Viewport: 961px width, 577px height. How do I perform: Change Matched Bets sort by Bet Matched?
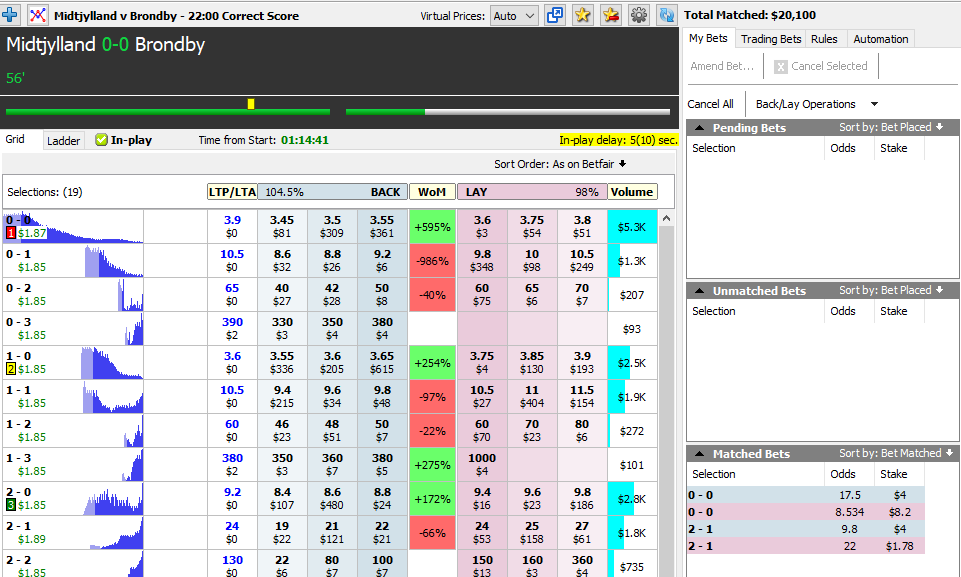[x=896, y=453]
